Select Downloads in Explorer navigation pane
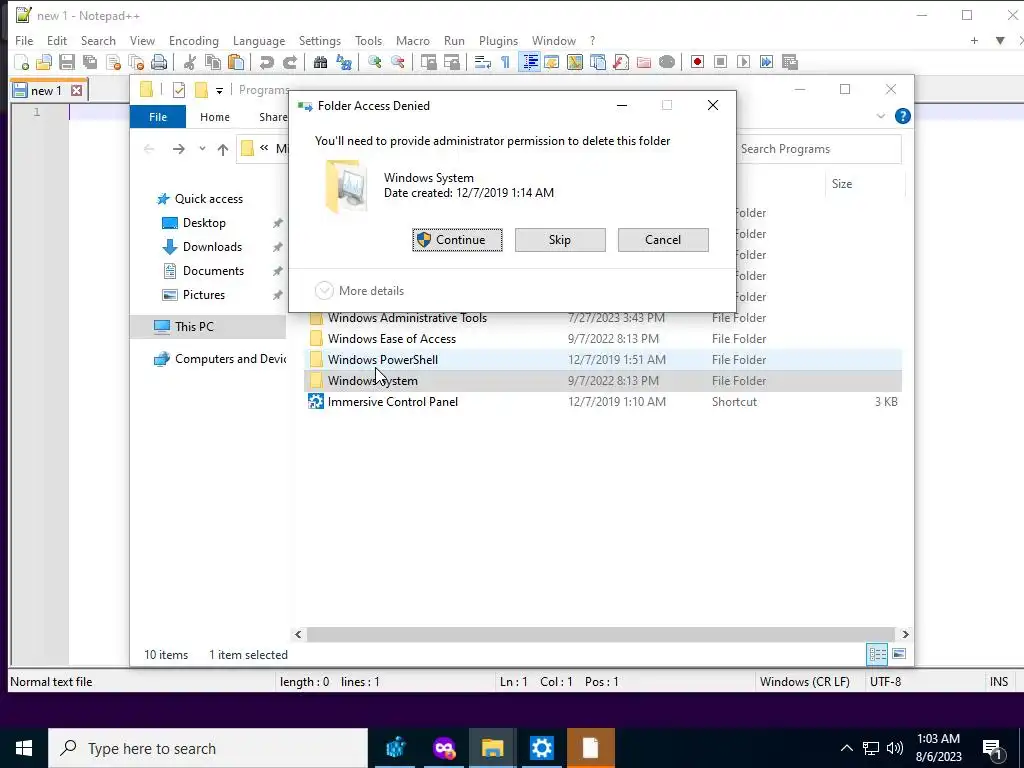 (212, 247)
